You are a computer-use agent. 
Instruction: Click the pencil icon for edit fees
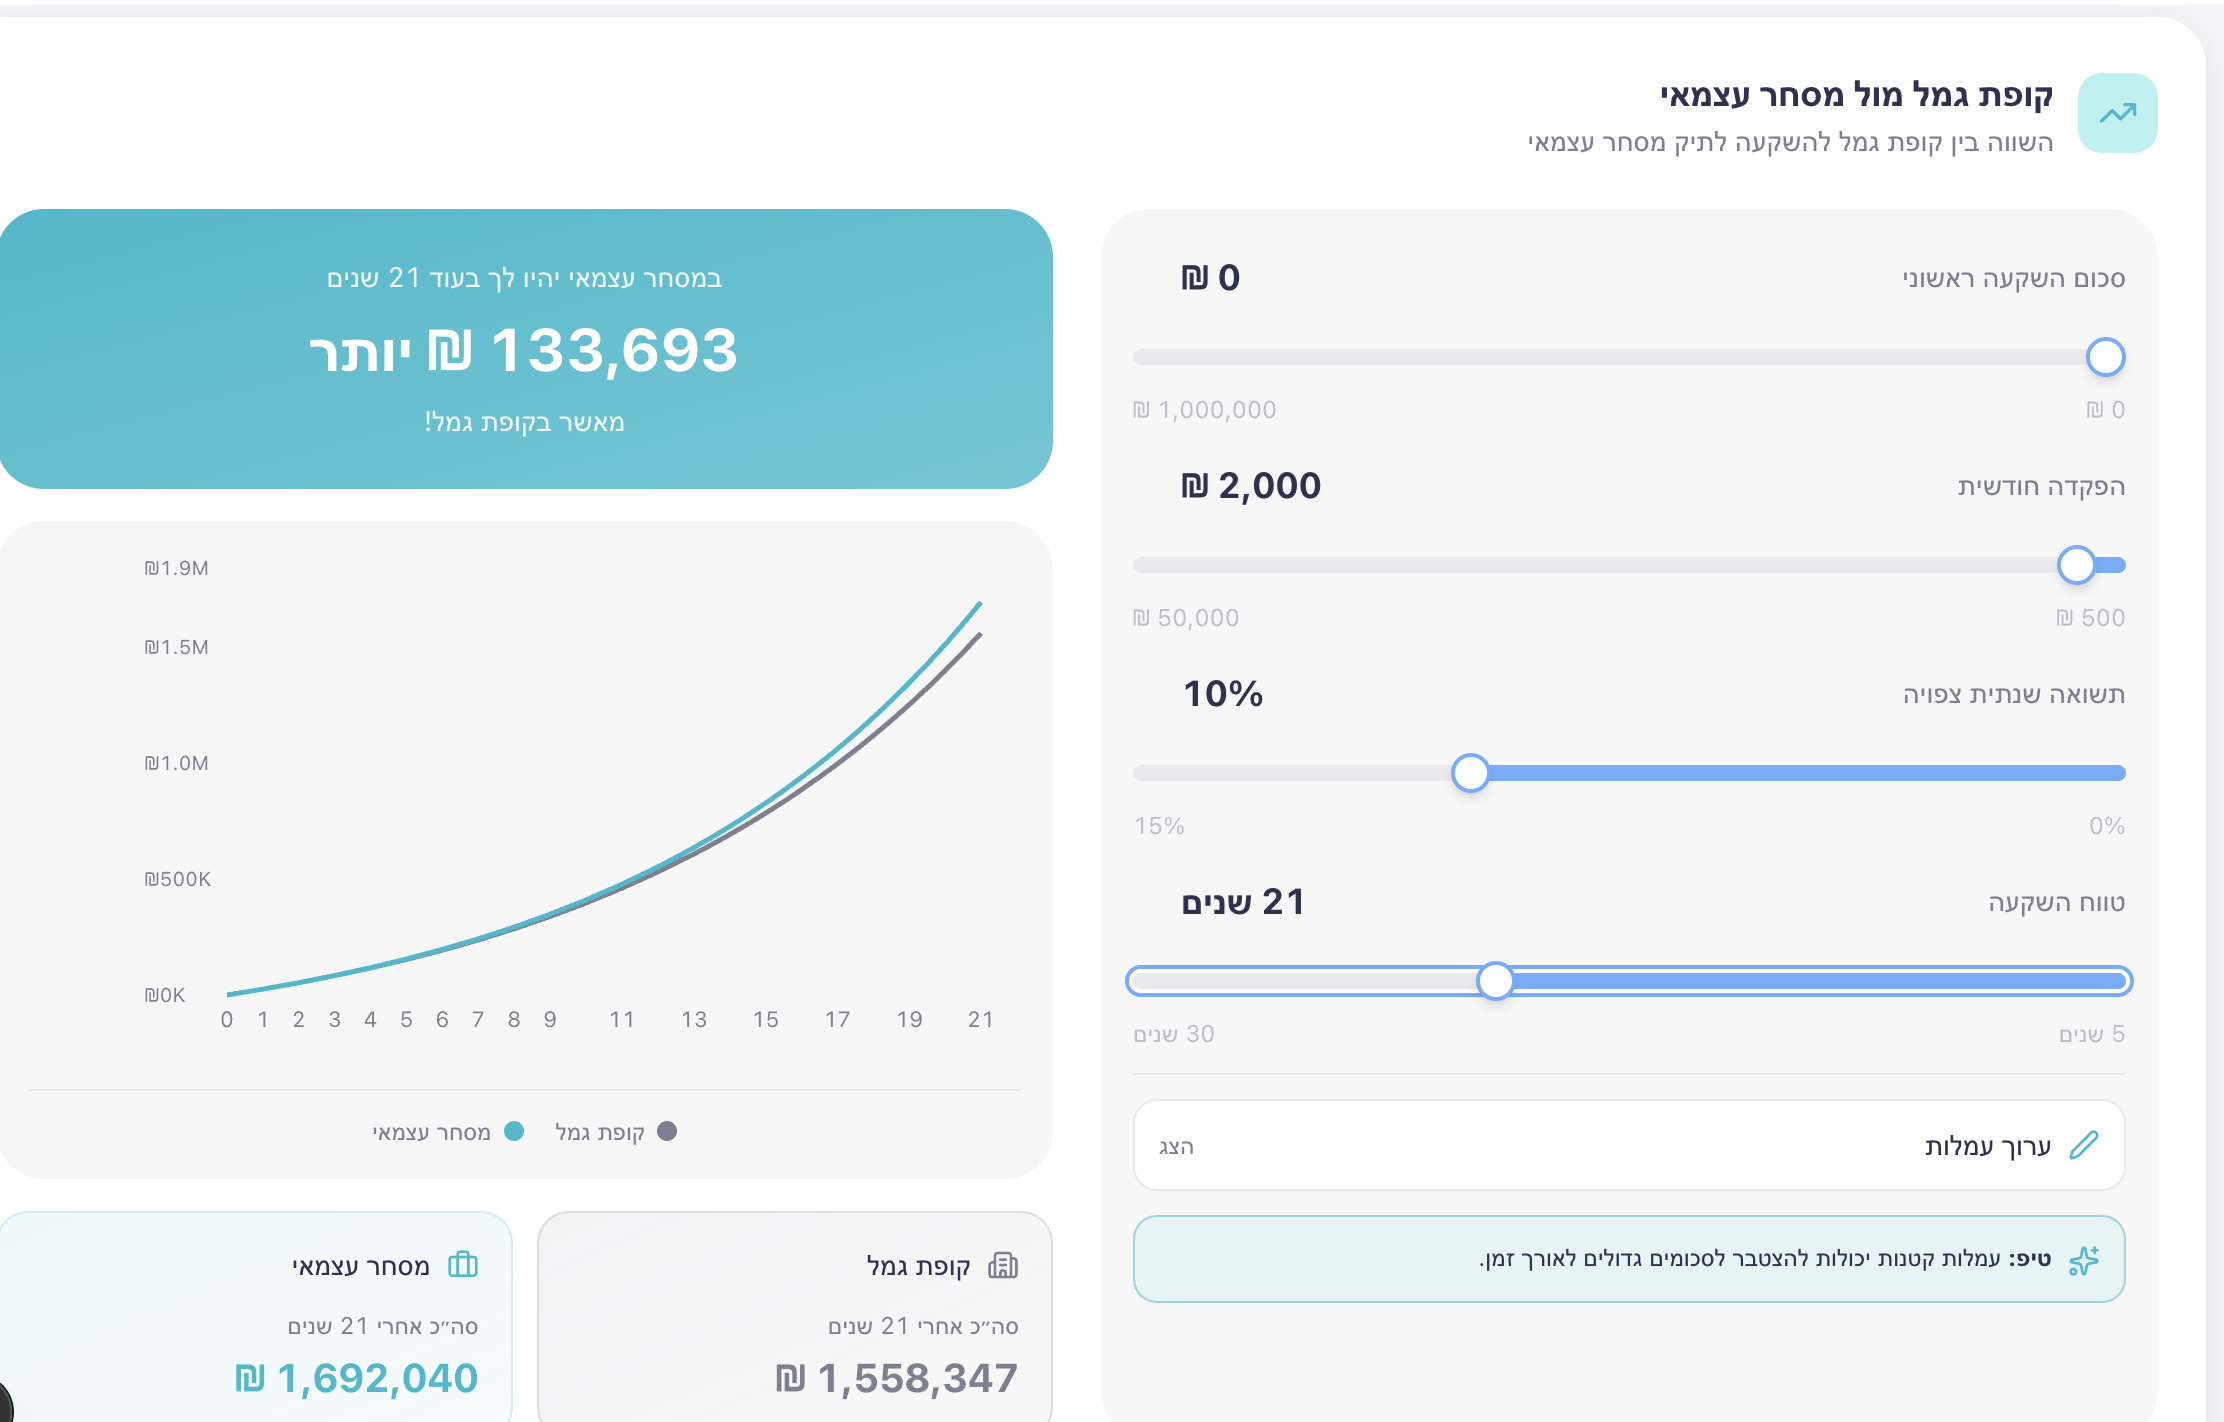[2084, 1145]
